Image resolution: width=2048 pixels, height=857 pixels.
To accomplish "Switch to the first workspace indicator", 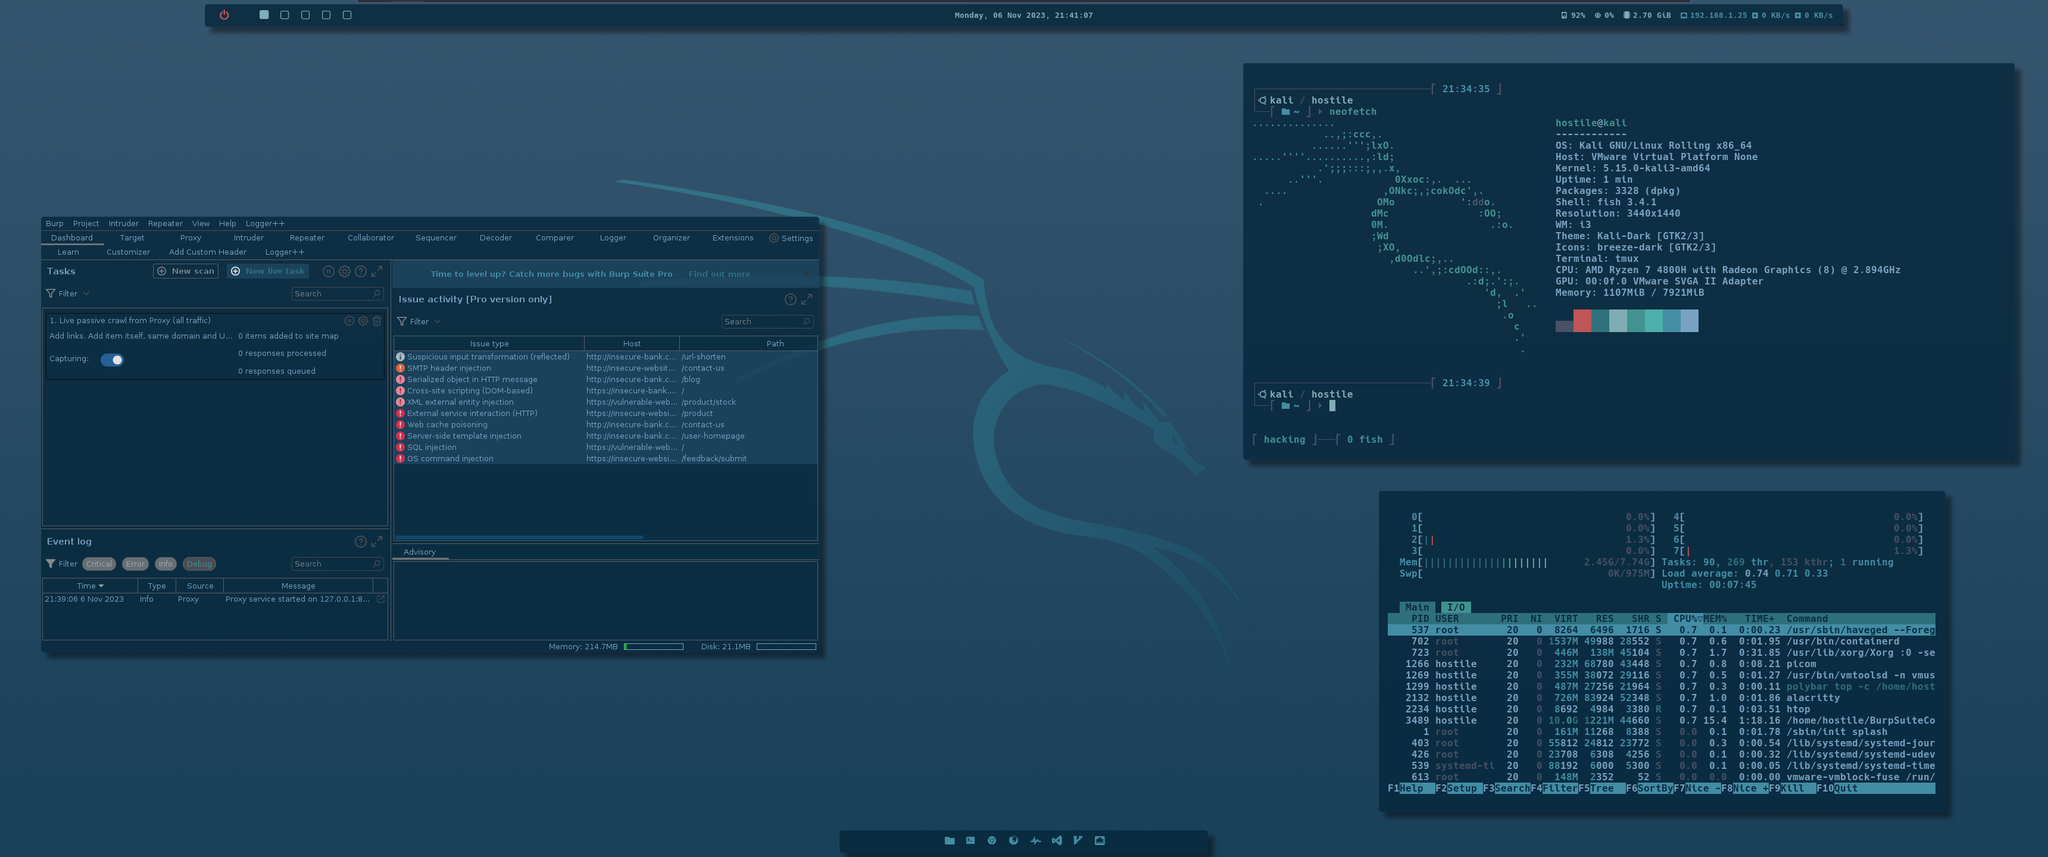I will point(264,15).
